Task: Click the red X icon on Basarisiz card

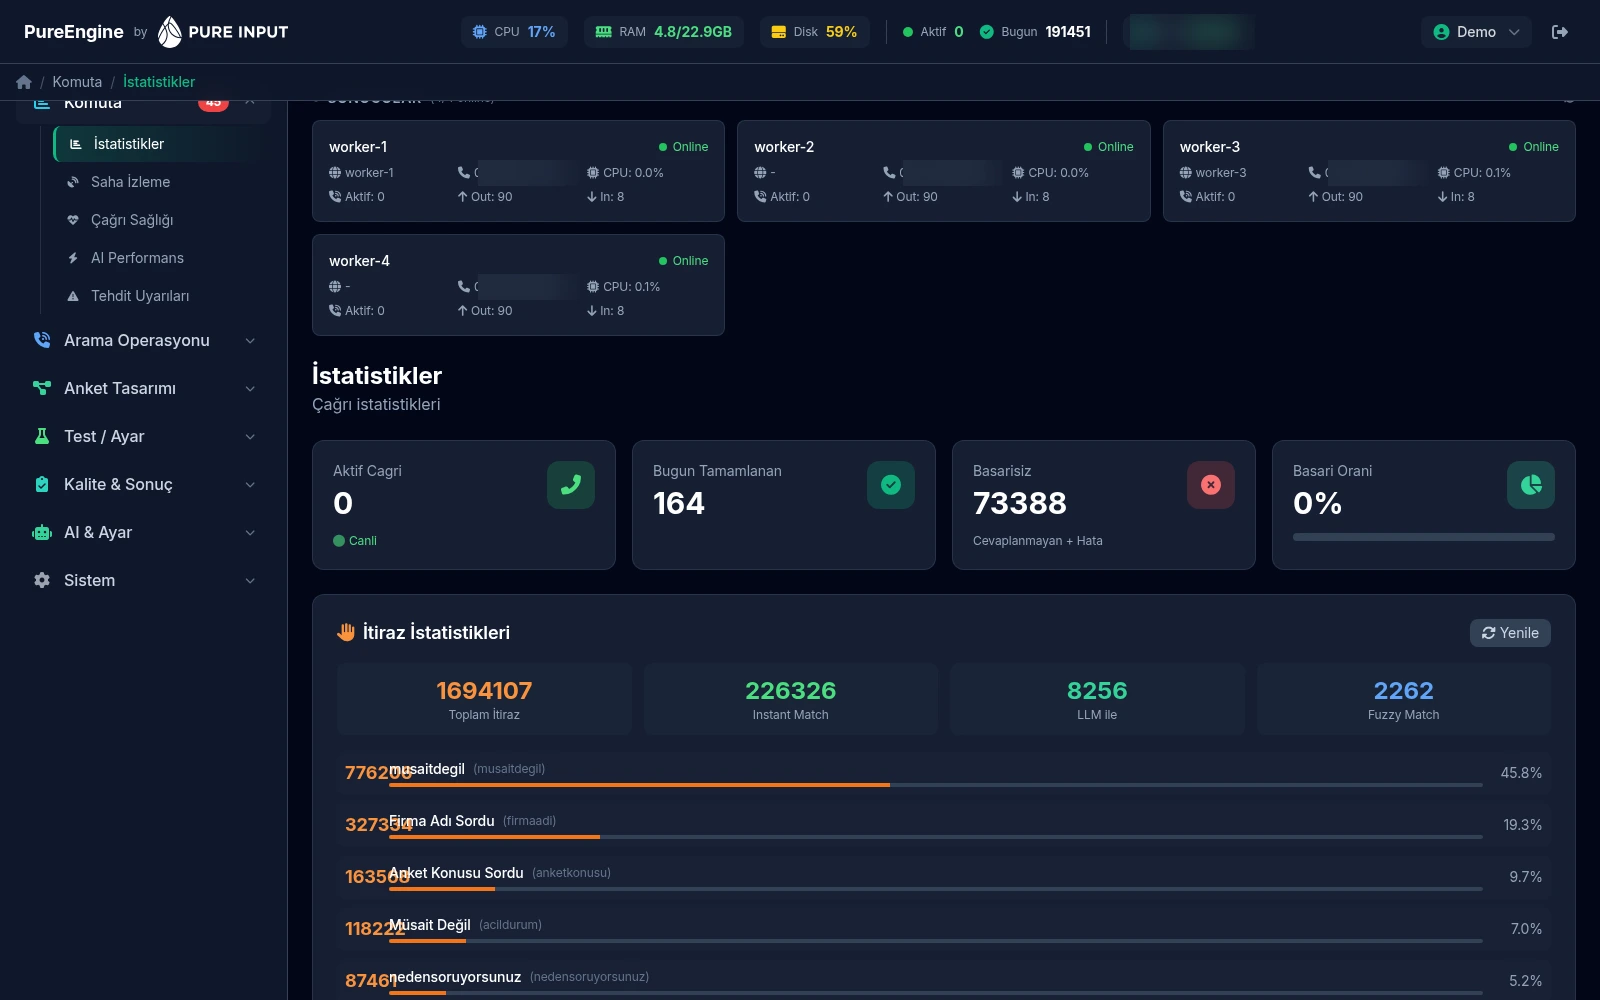Action: point(1211,485)
